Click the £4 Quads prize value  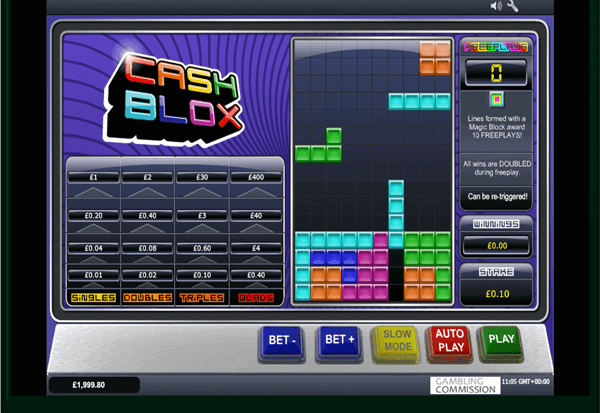coord(256,248)
